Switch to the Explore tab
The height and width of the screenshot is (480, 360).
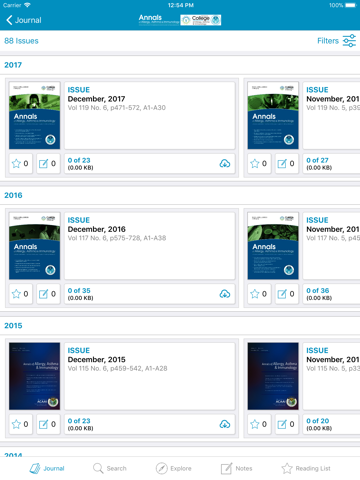click(x=174, y=468)
